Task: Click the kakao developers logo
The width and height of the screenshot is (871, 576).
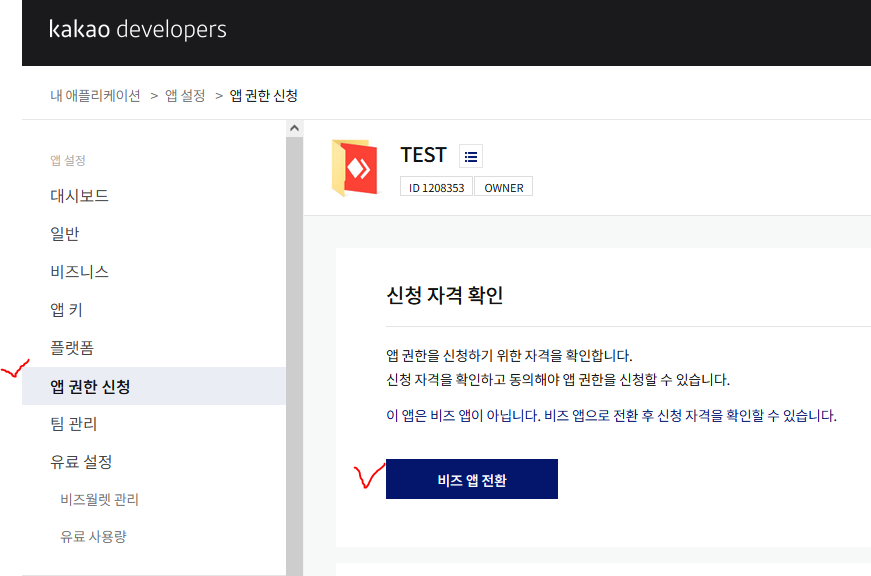Action: pos(137,29)
